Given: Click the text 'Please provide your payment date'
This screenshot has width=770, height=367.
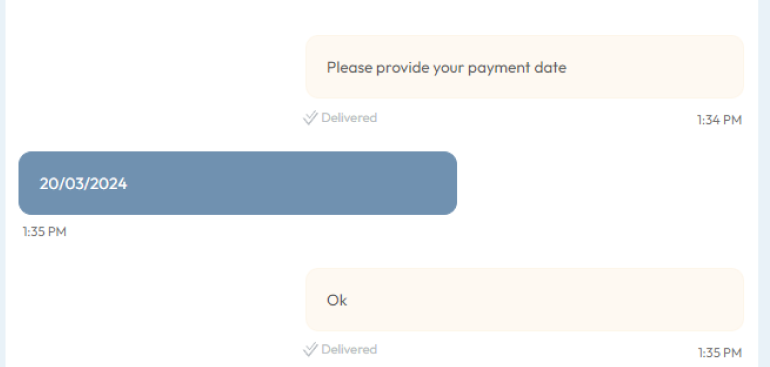Looking at the screenshot, I should tap(446, 68).
